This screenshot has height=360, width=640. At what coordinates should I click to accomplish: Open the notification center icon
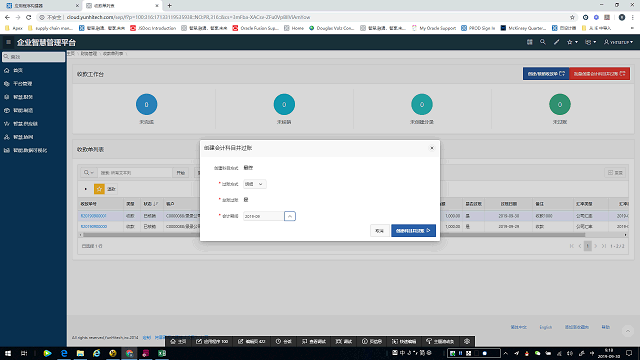click(x=629, y=353)
